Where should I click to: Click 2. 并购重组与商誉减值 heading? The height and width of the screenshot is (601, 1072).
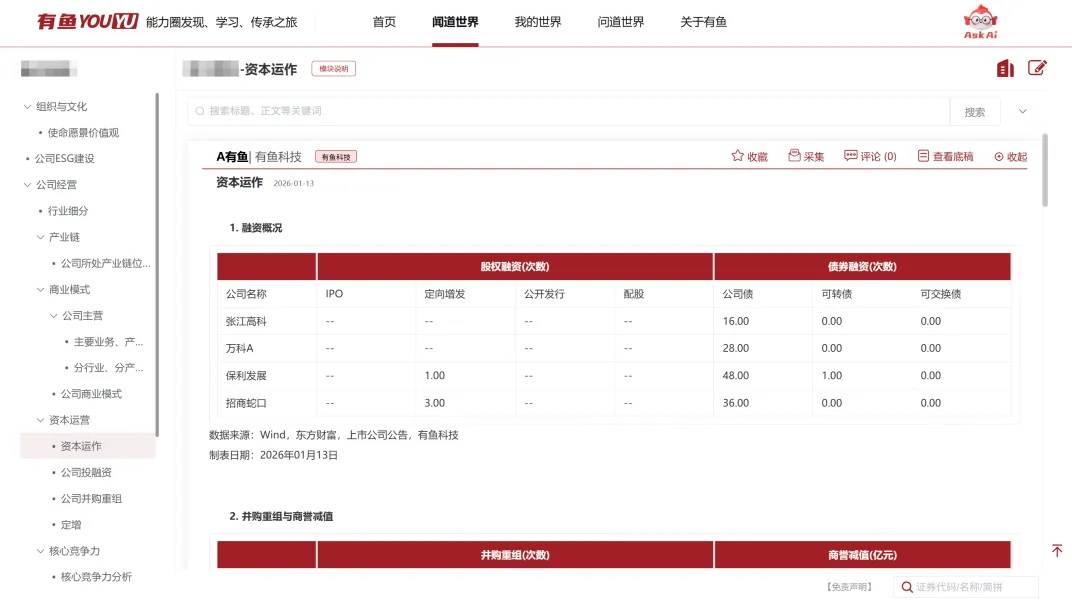[x=281, y=516]
